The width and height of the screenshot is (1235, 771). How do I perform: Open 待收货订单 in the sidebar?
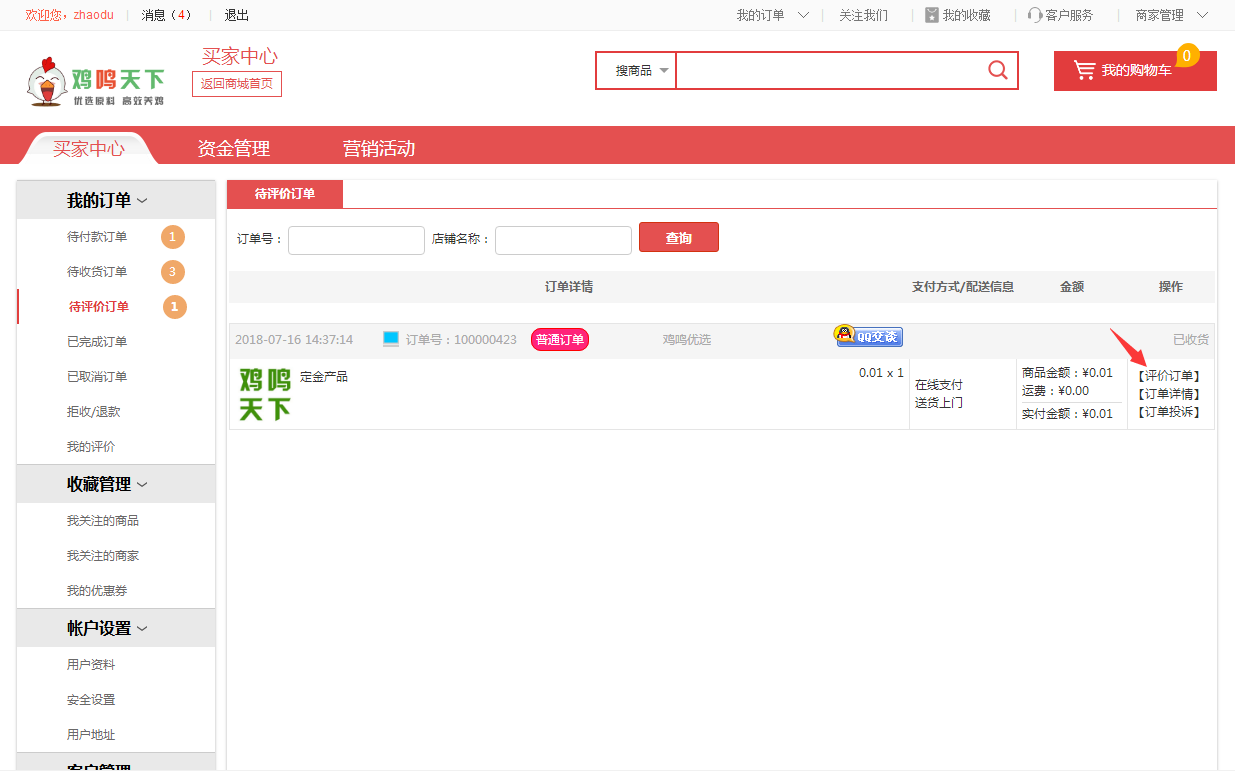coord(97,272)
